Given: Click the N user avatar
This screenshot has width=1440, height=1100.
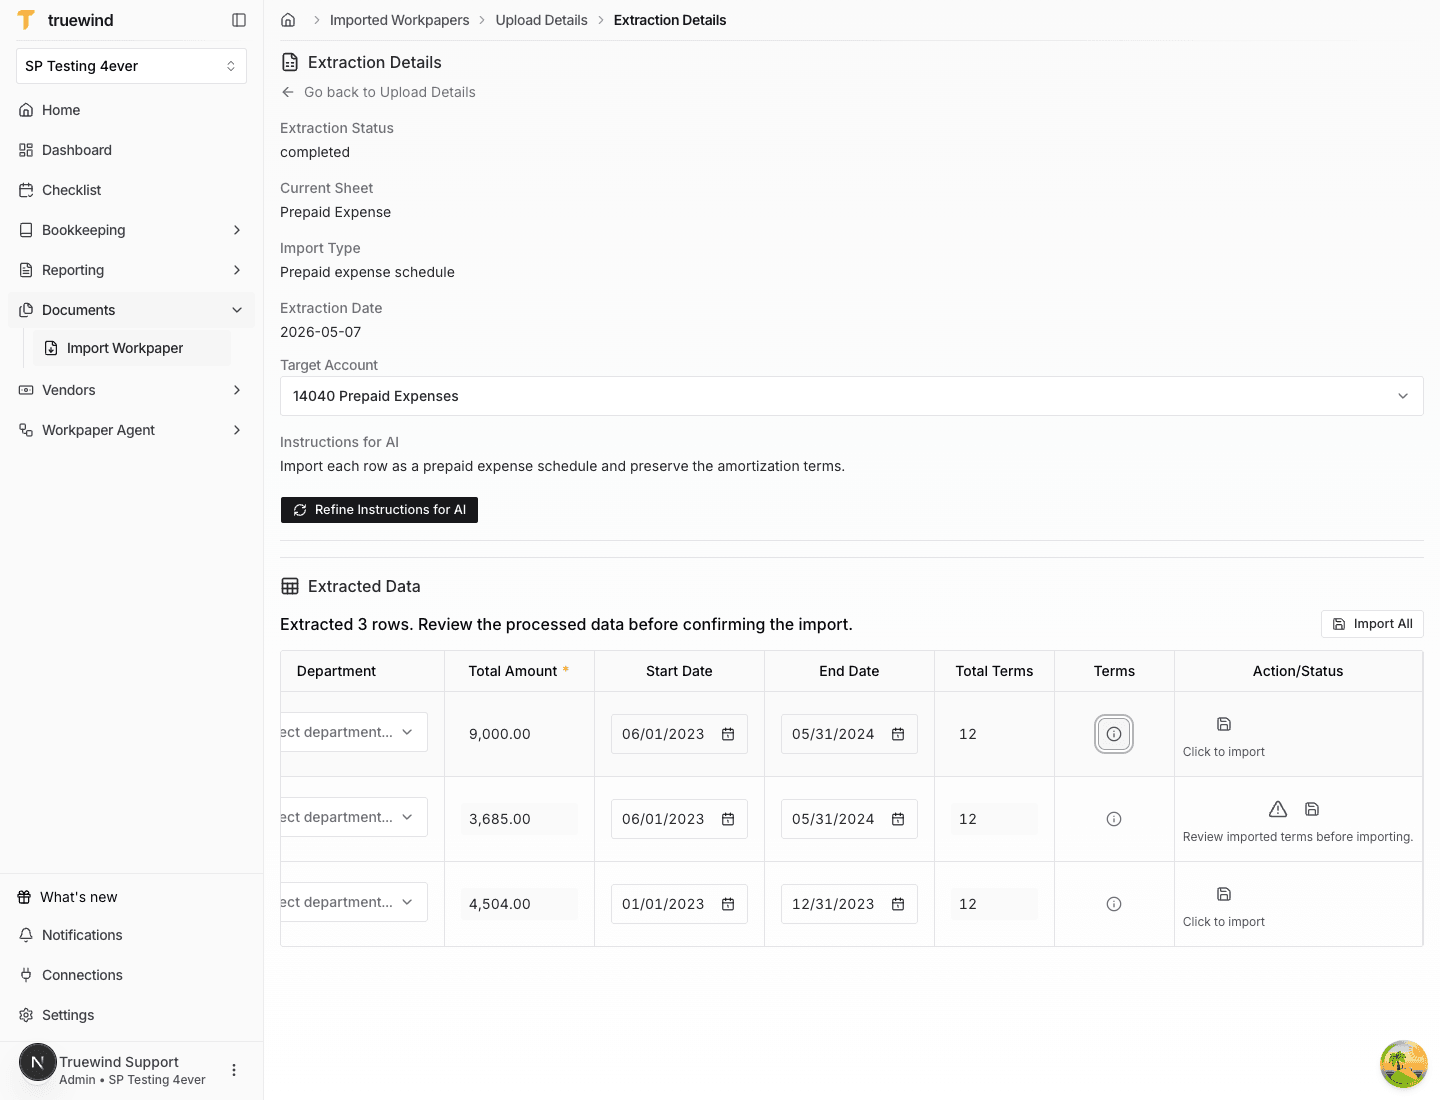Looking at the screenshot, I should point(38,1062).
